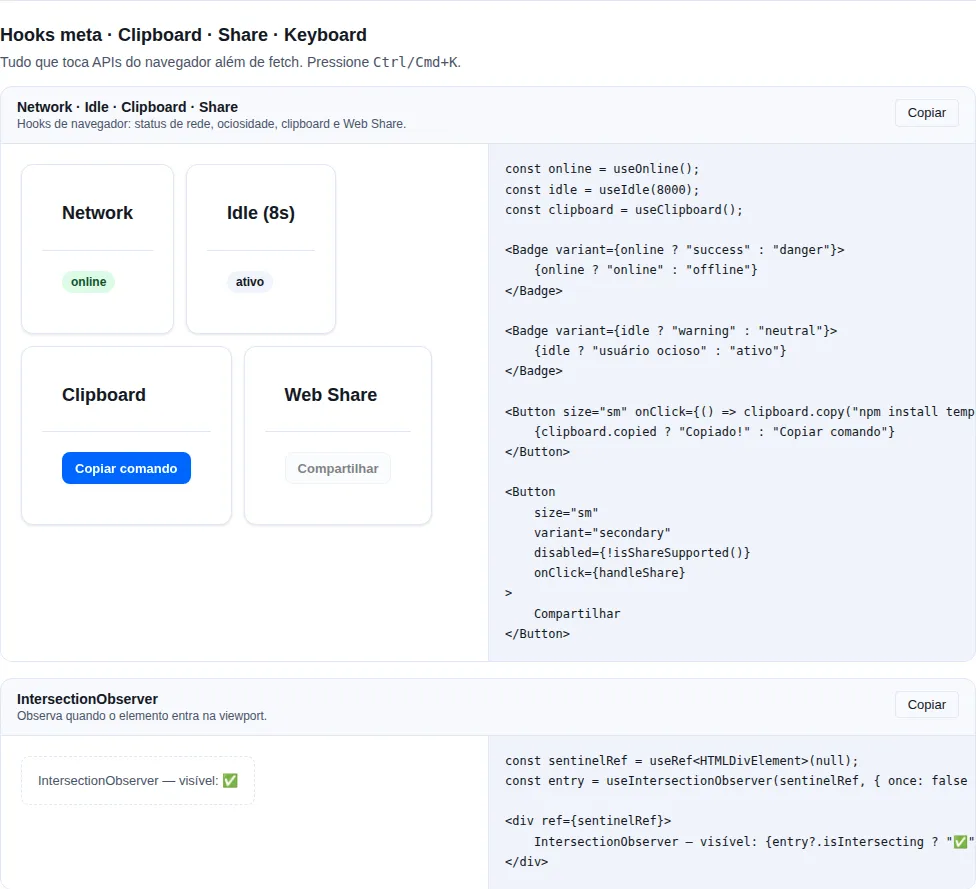This screenshot has height=889, width=976.
Task: Click the code line const idle = useIdle(8000);
Action: (x=602, y=189)
